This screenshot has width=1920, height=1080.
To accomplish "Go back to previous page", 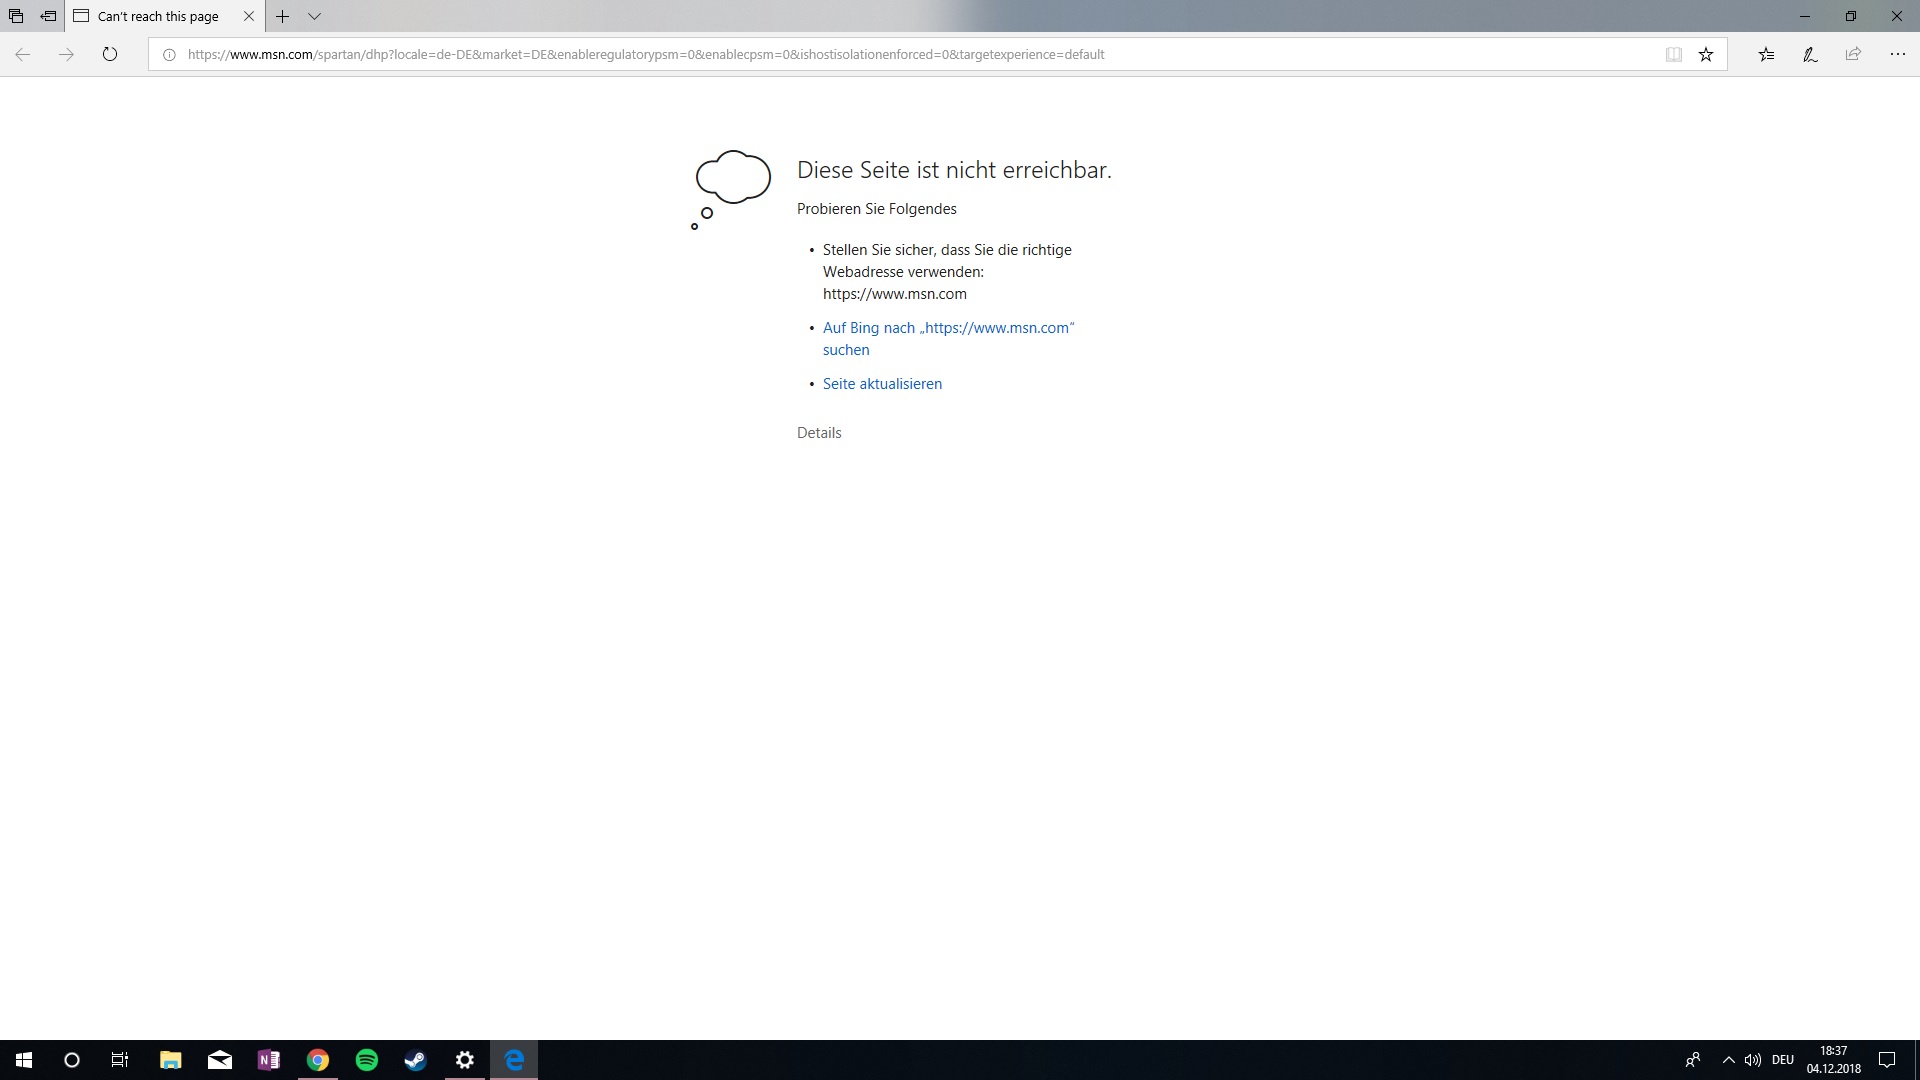I will pyautogui.click(x=23, y=54).
